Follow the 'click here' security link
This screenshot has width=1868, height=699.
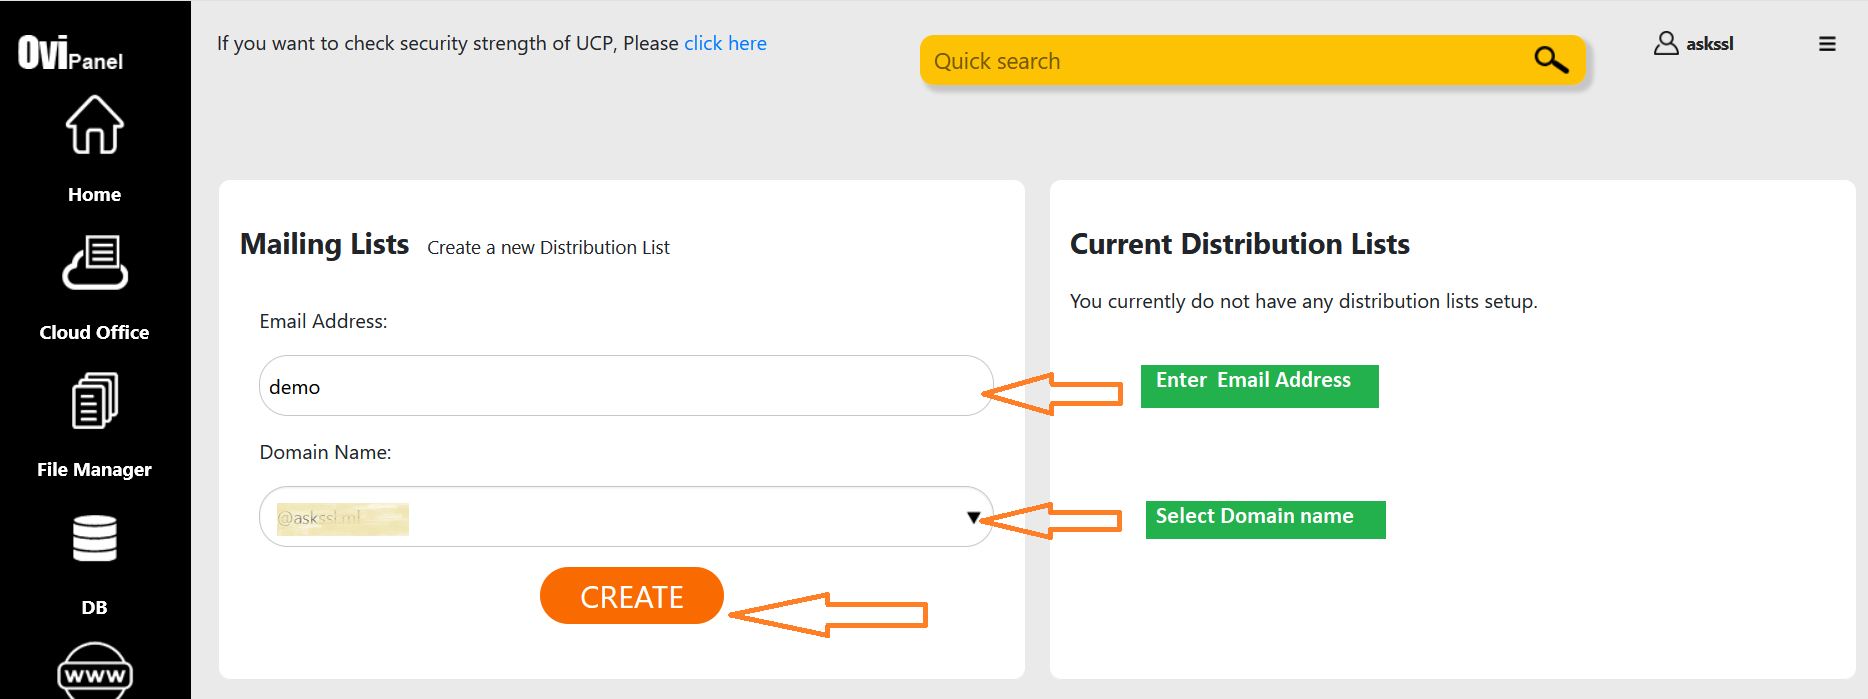coord(725,43)
